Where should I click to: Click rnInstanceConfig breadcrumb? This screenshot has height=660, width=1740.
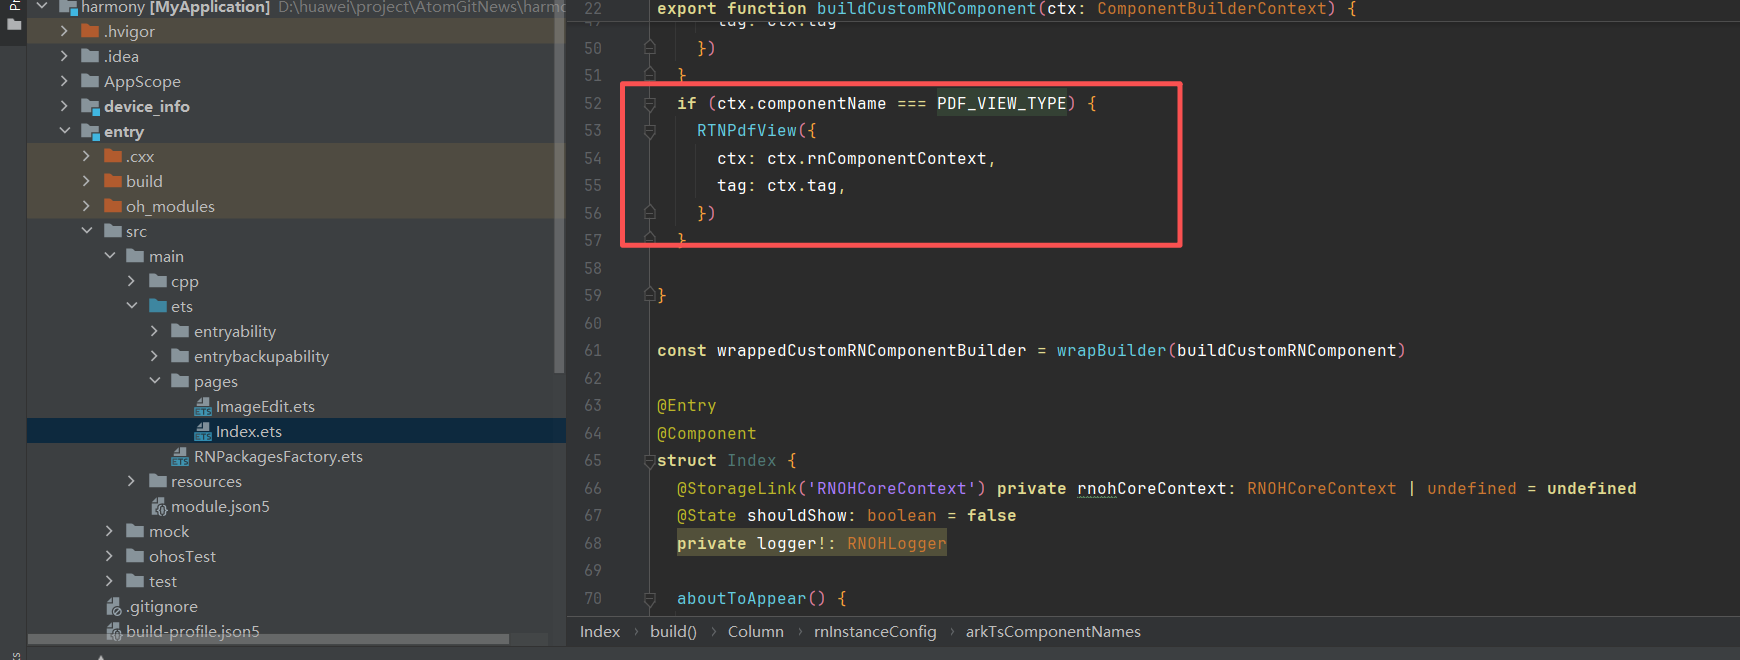point(875,631)
